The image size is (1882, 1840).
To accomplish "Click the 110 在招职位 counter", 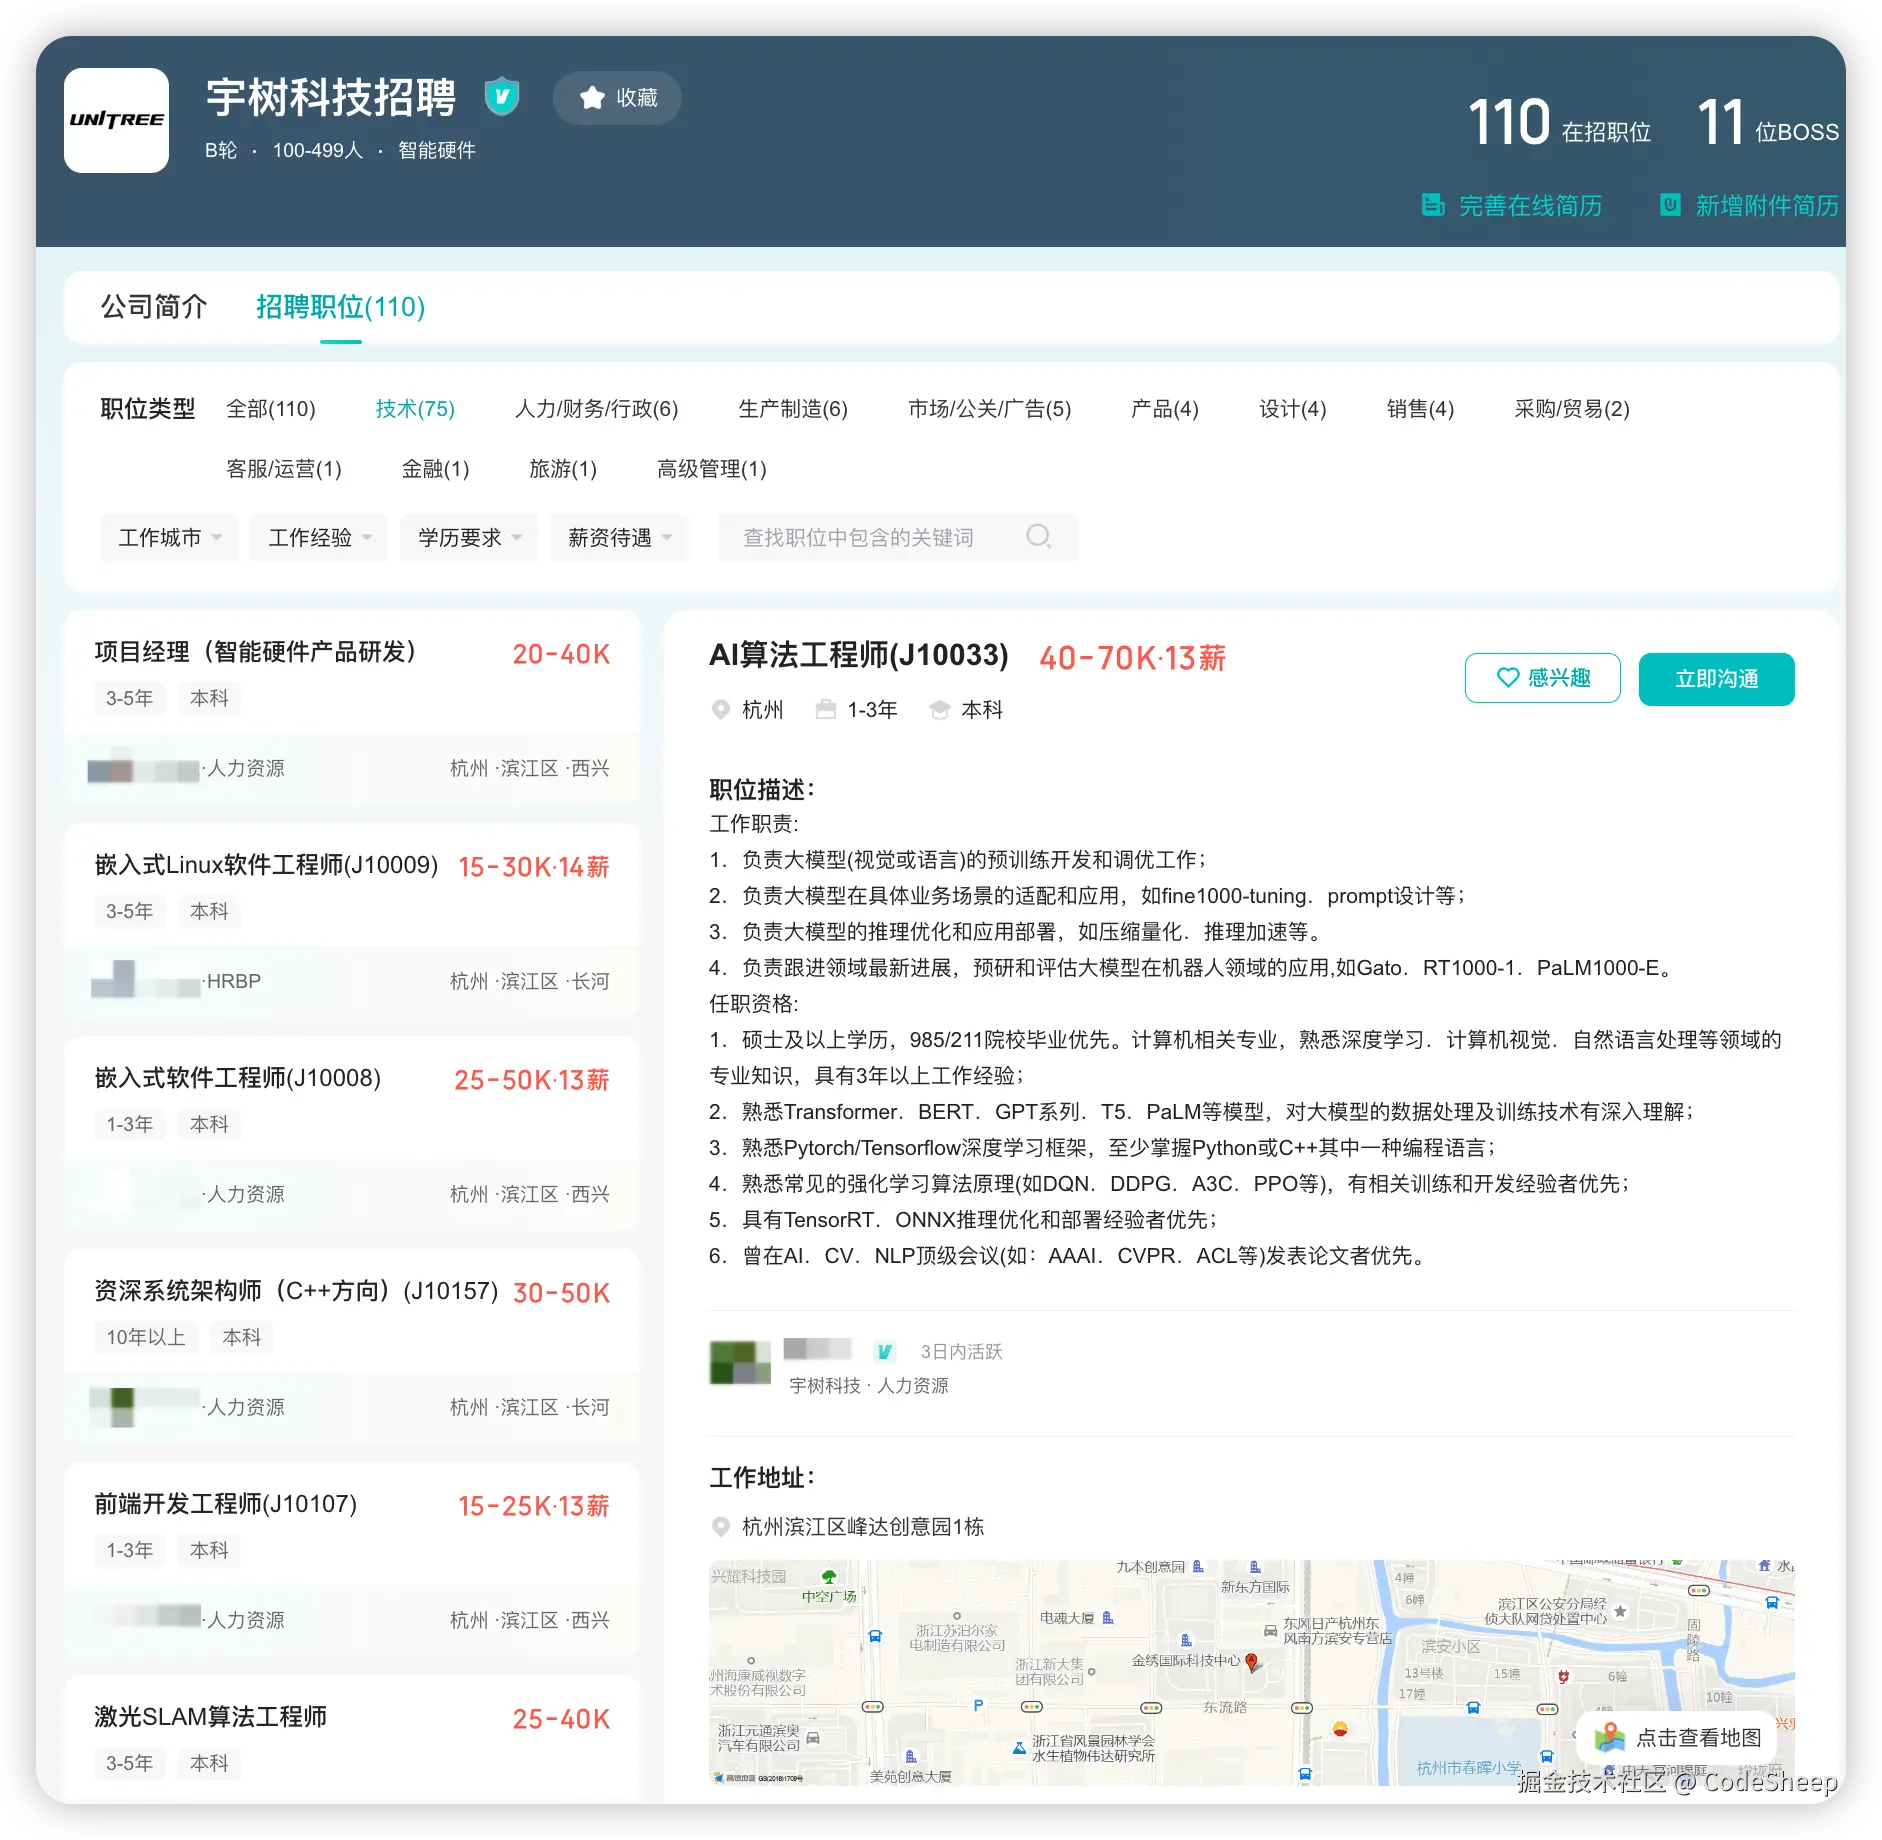I will (x=1560, y=123).
